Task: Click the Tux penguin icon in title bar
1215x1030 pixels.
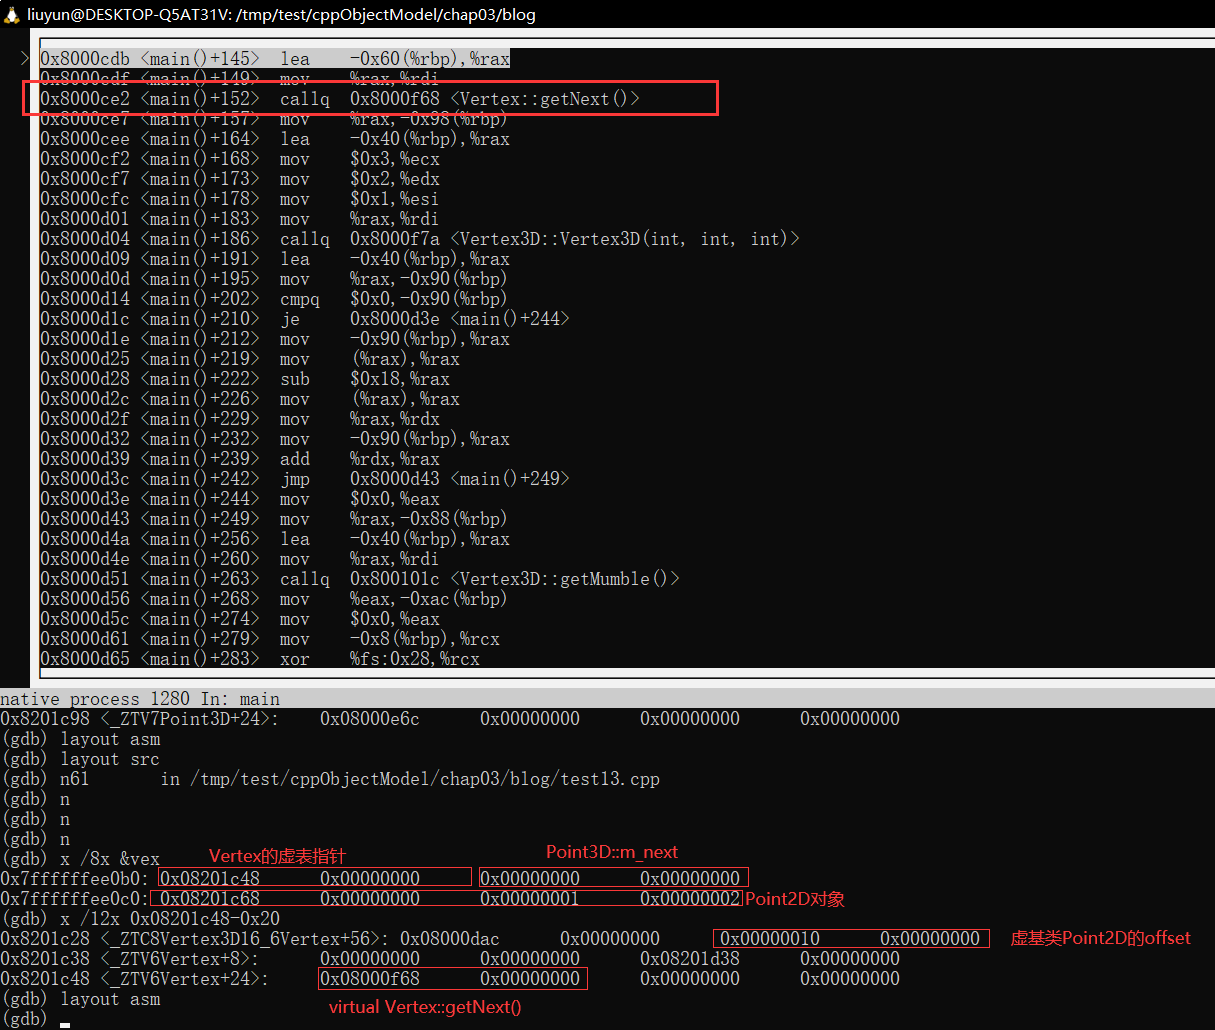Action: click(12, 14)
